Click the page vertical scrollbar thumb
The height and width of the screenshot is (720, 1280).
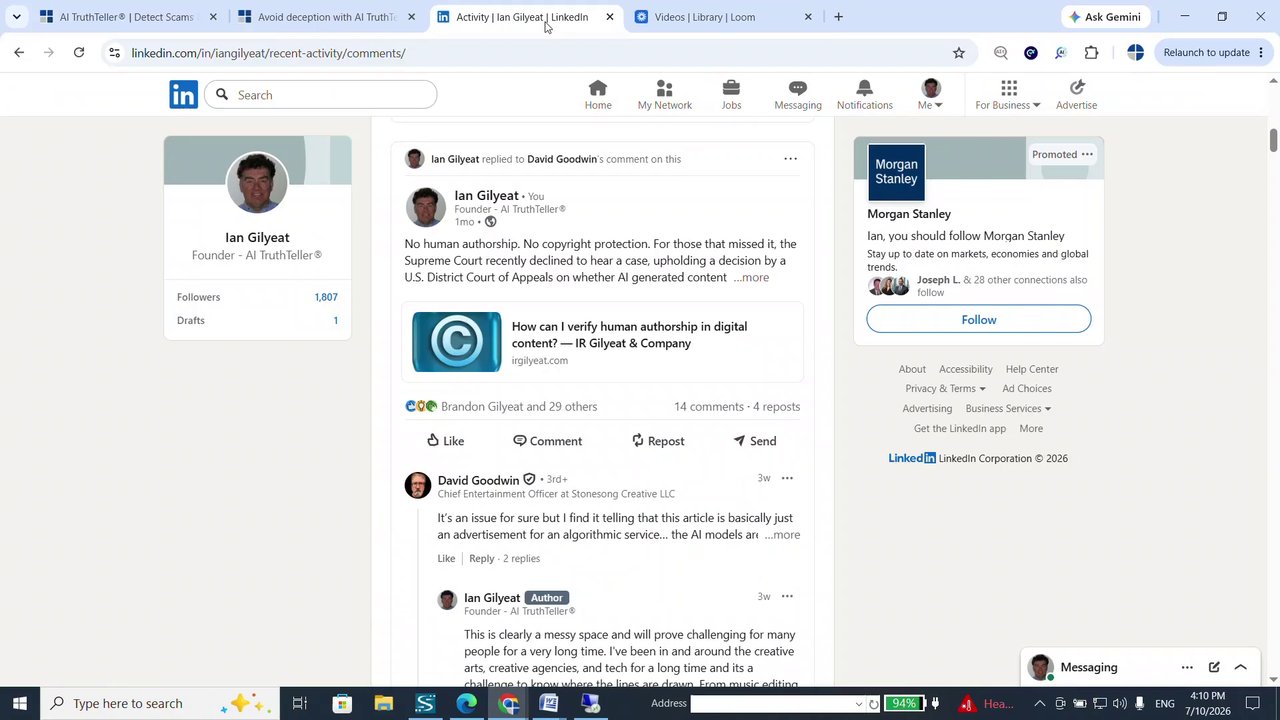click(1273, 140)
